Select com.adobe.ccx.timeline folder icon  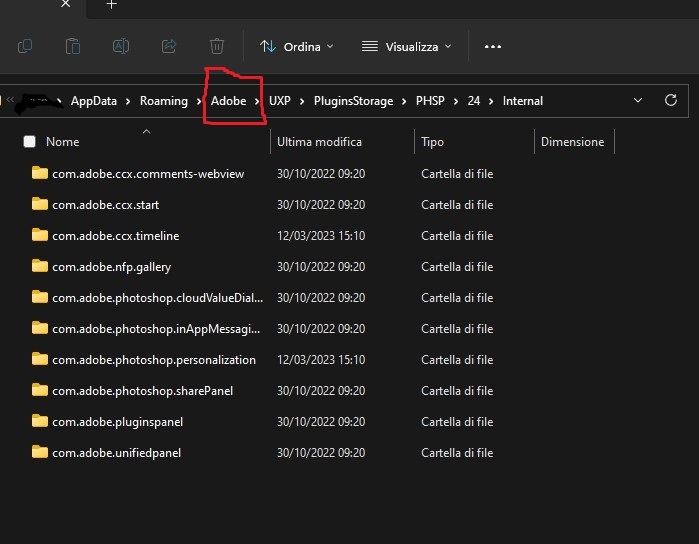point(40,235)
